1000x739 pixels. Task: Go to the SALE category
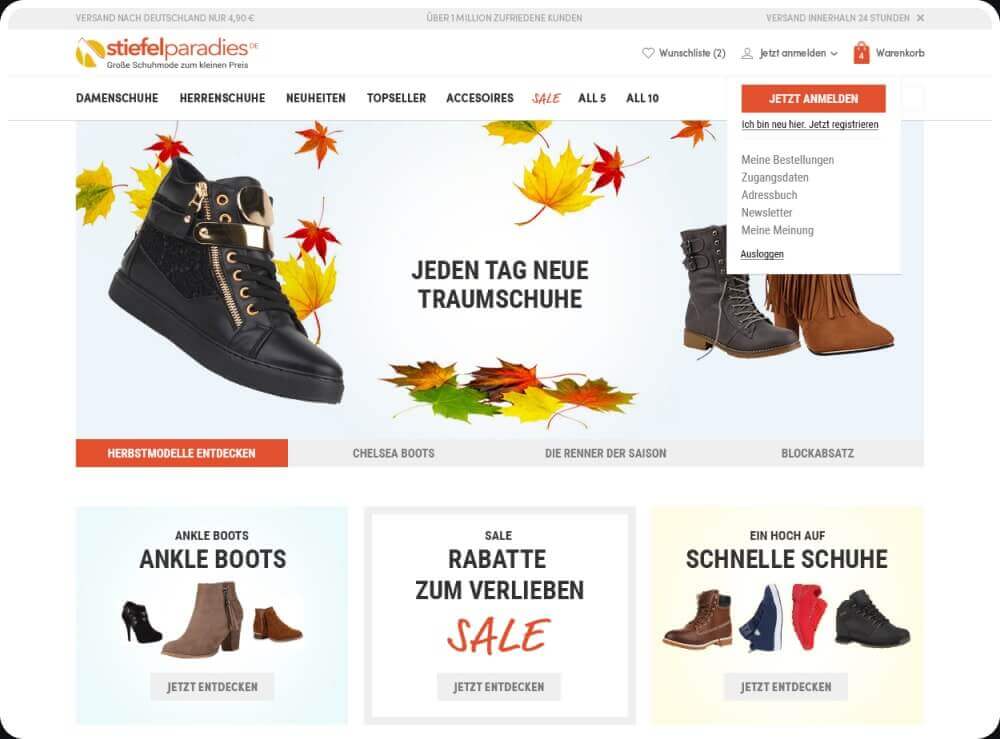pos(546,98)
